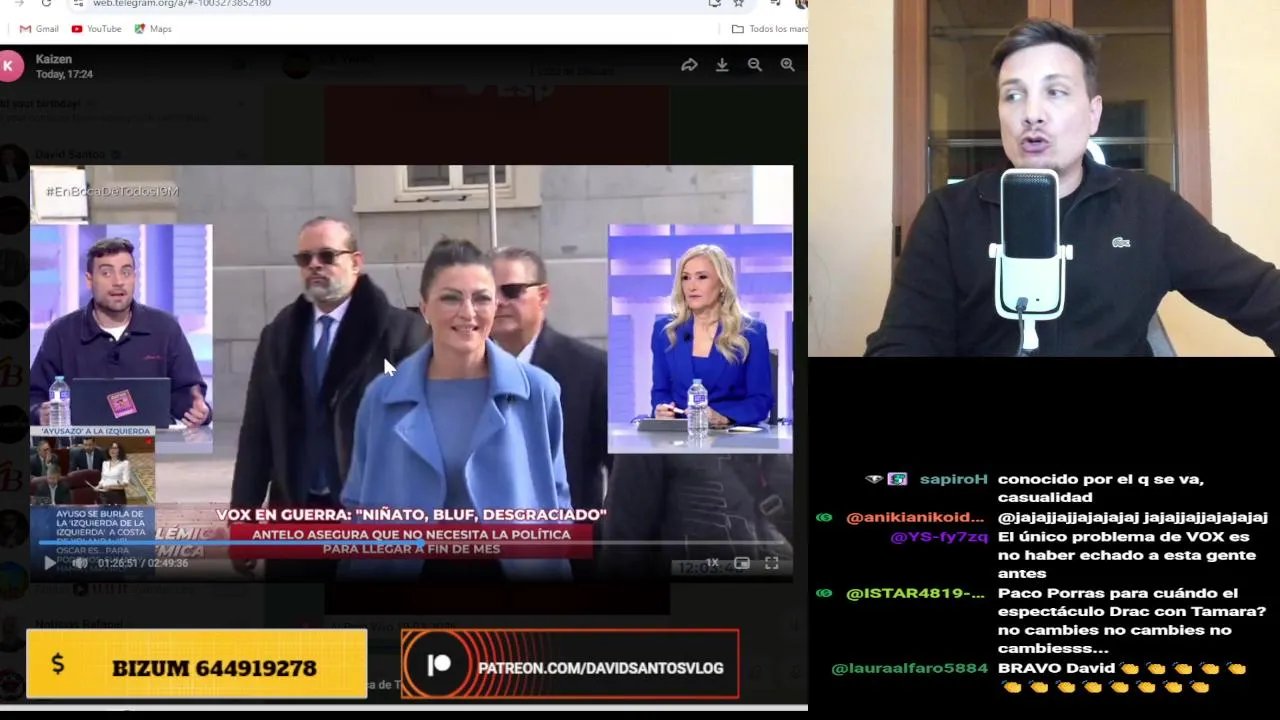This screenshot has width=1280, height=720.
Task: Forward the media with the share arrow
Action: coord(689,65)
